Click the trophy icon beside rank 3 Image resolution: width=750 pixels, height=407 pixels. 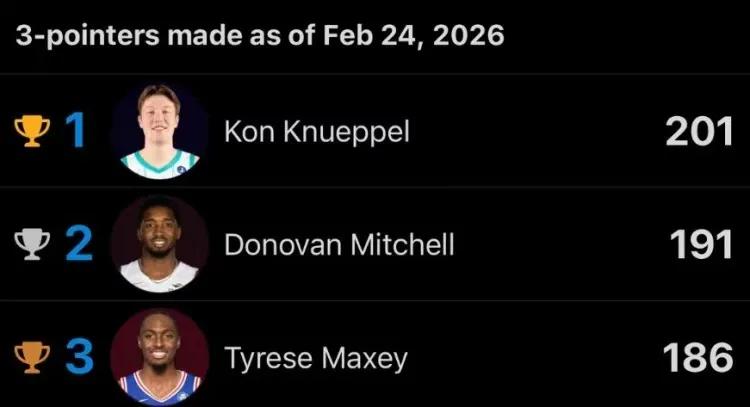[x=31, y=358]
